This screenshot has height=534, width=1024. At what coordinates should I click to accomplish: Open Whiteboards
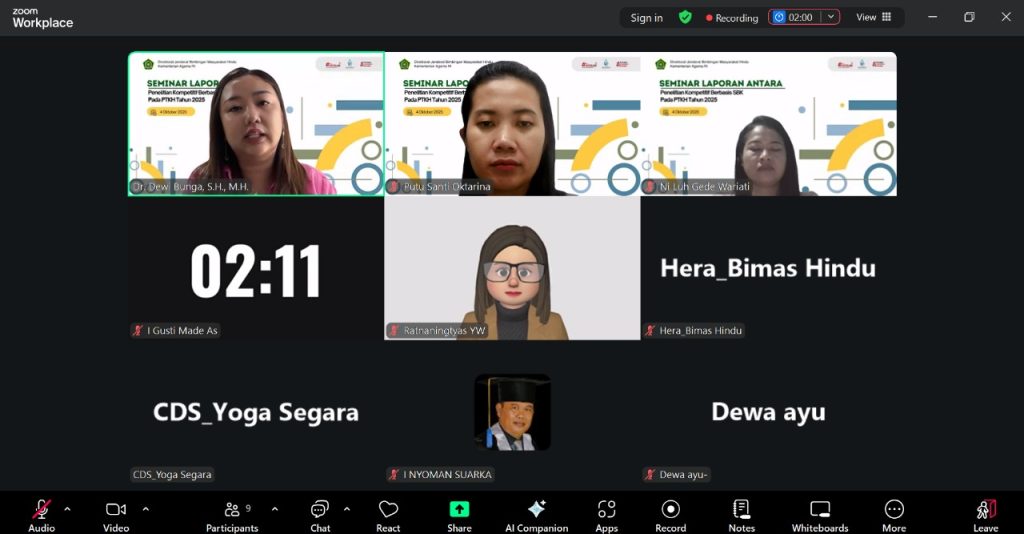(x=820, y=514)
